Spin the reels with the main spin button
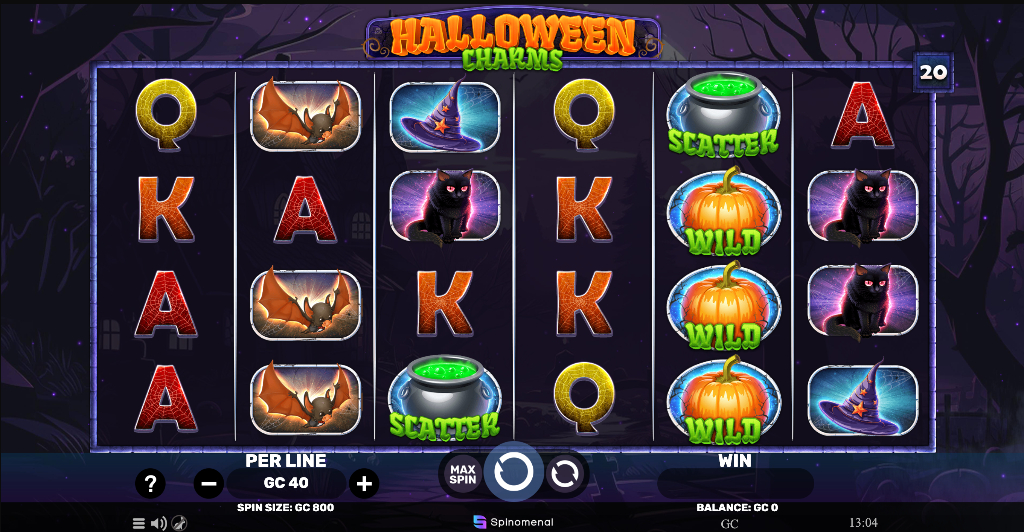Viewport: 1024px width, 532px height. pyautogui.click(x=513, y=472)
